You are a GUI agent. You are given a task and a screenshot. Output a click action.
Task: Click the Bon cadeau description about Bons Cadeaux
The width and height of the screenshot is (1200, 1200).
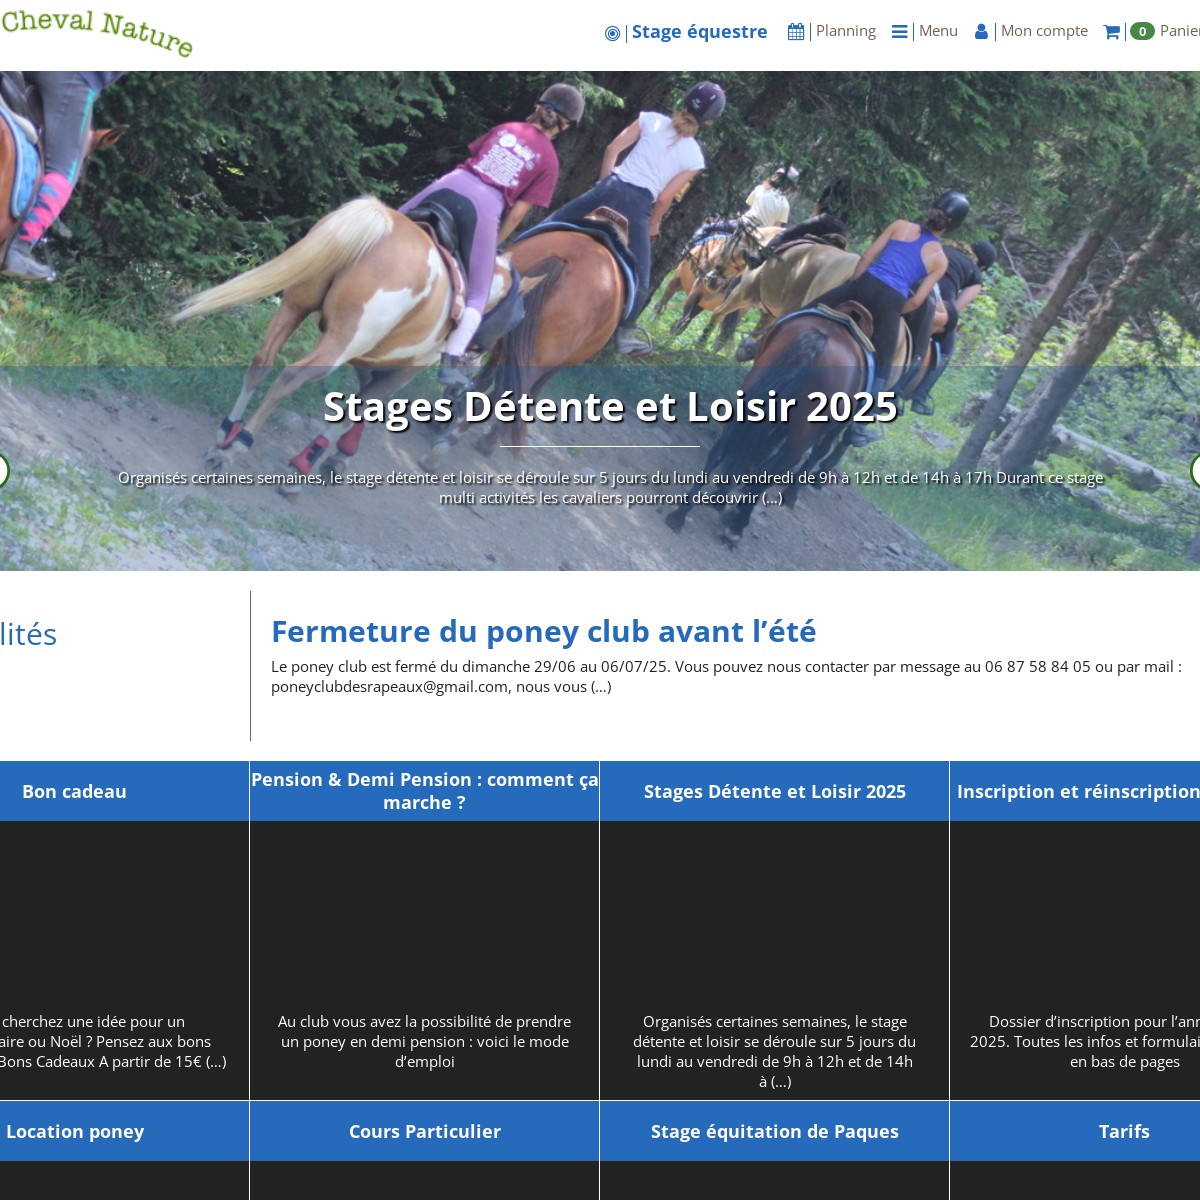click(113, 1041)
